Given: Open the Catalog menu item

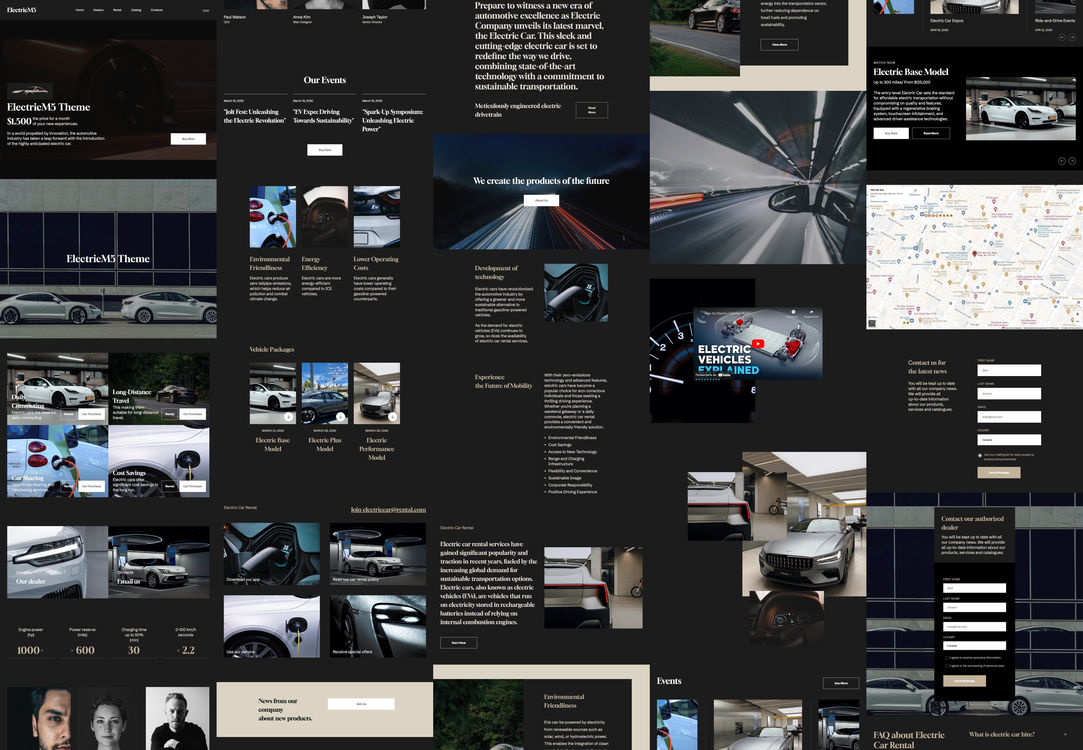Looking at the screenshot, I should tap(136, 10).
